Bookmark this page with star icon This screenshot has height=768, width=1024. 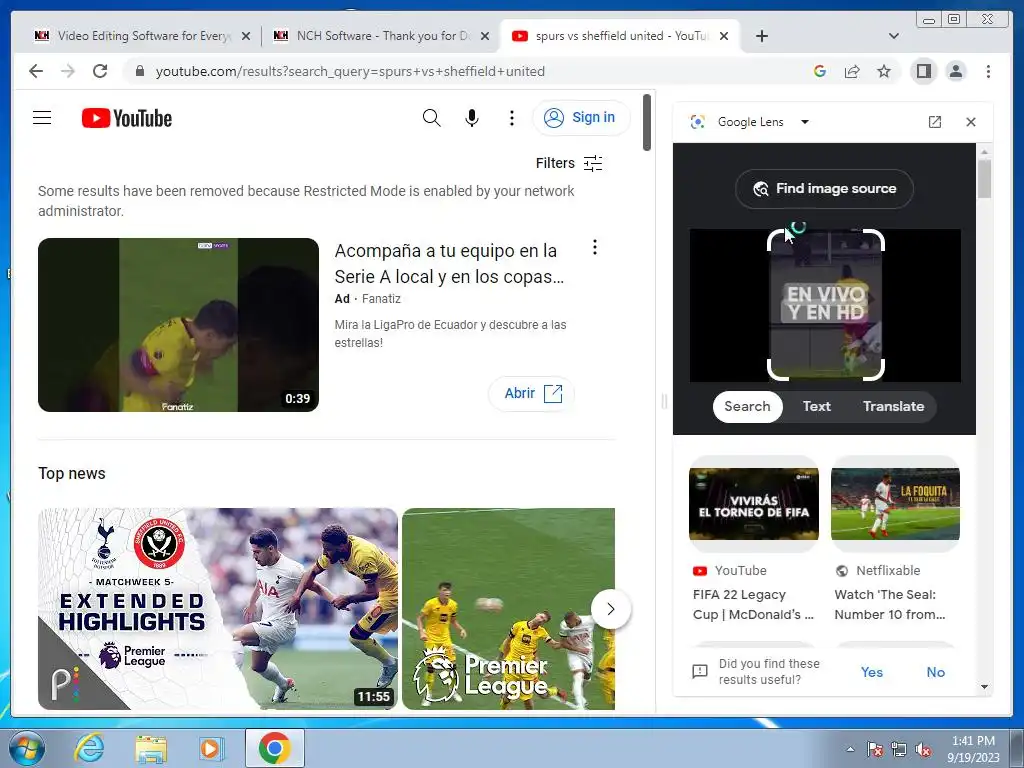coord(884,71)
